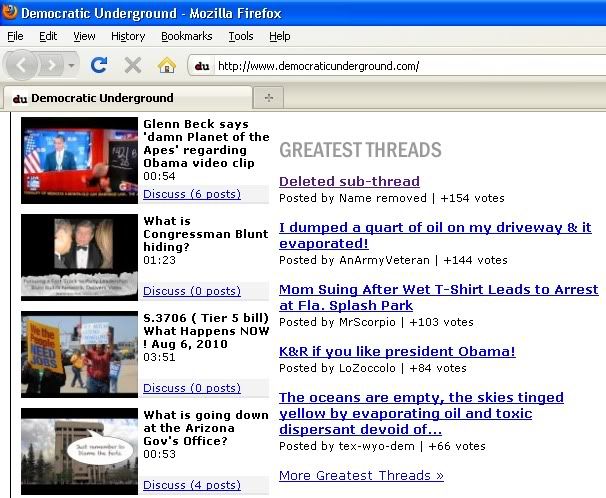This screenshot has height=498, width=606.
Task: Open K&R if you like president Obama thread
Action: click(x=397, y=351)
